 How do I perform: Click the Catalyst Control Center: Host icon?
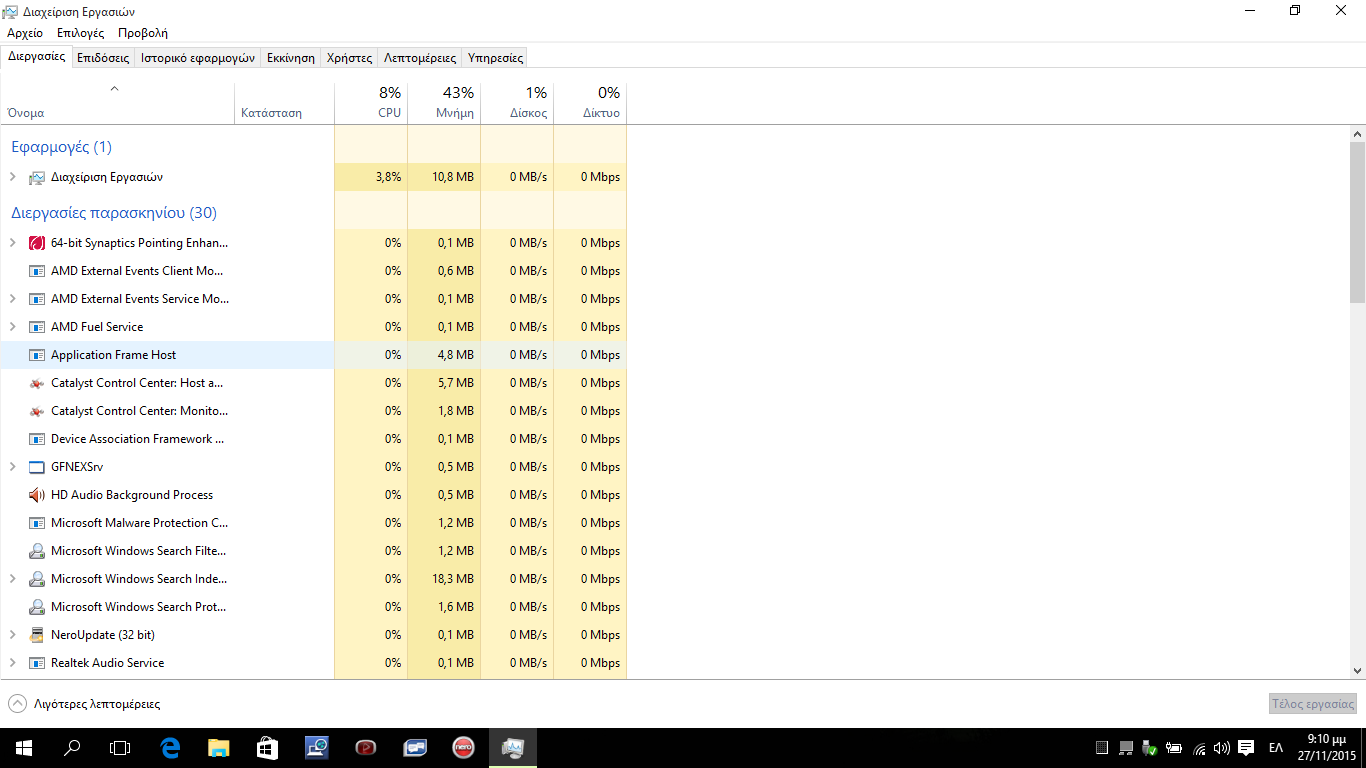point(37,383)
